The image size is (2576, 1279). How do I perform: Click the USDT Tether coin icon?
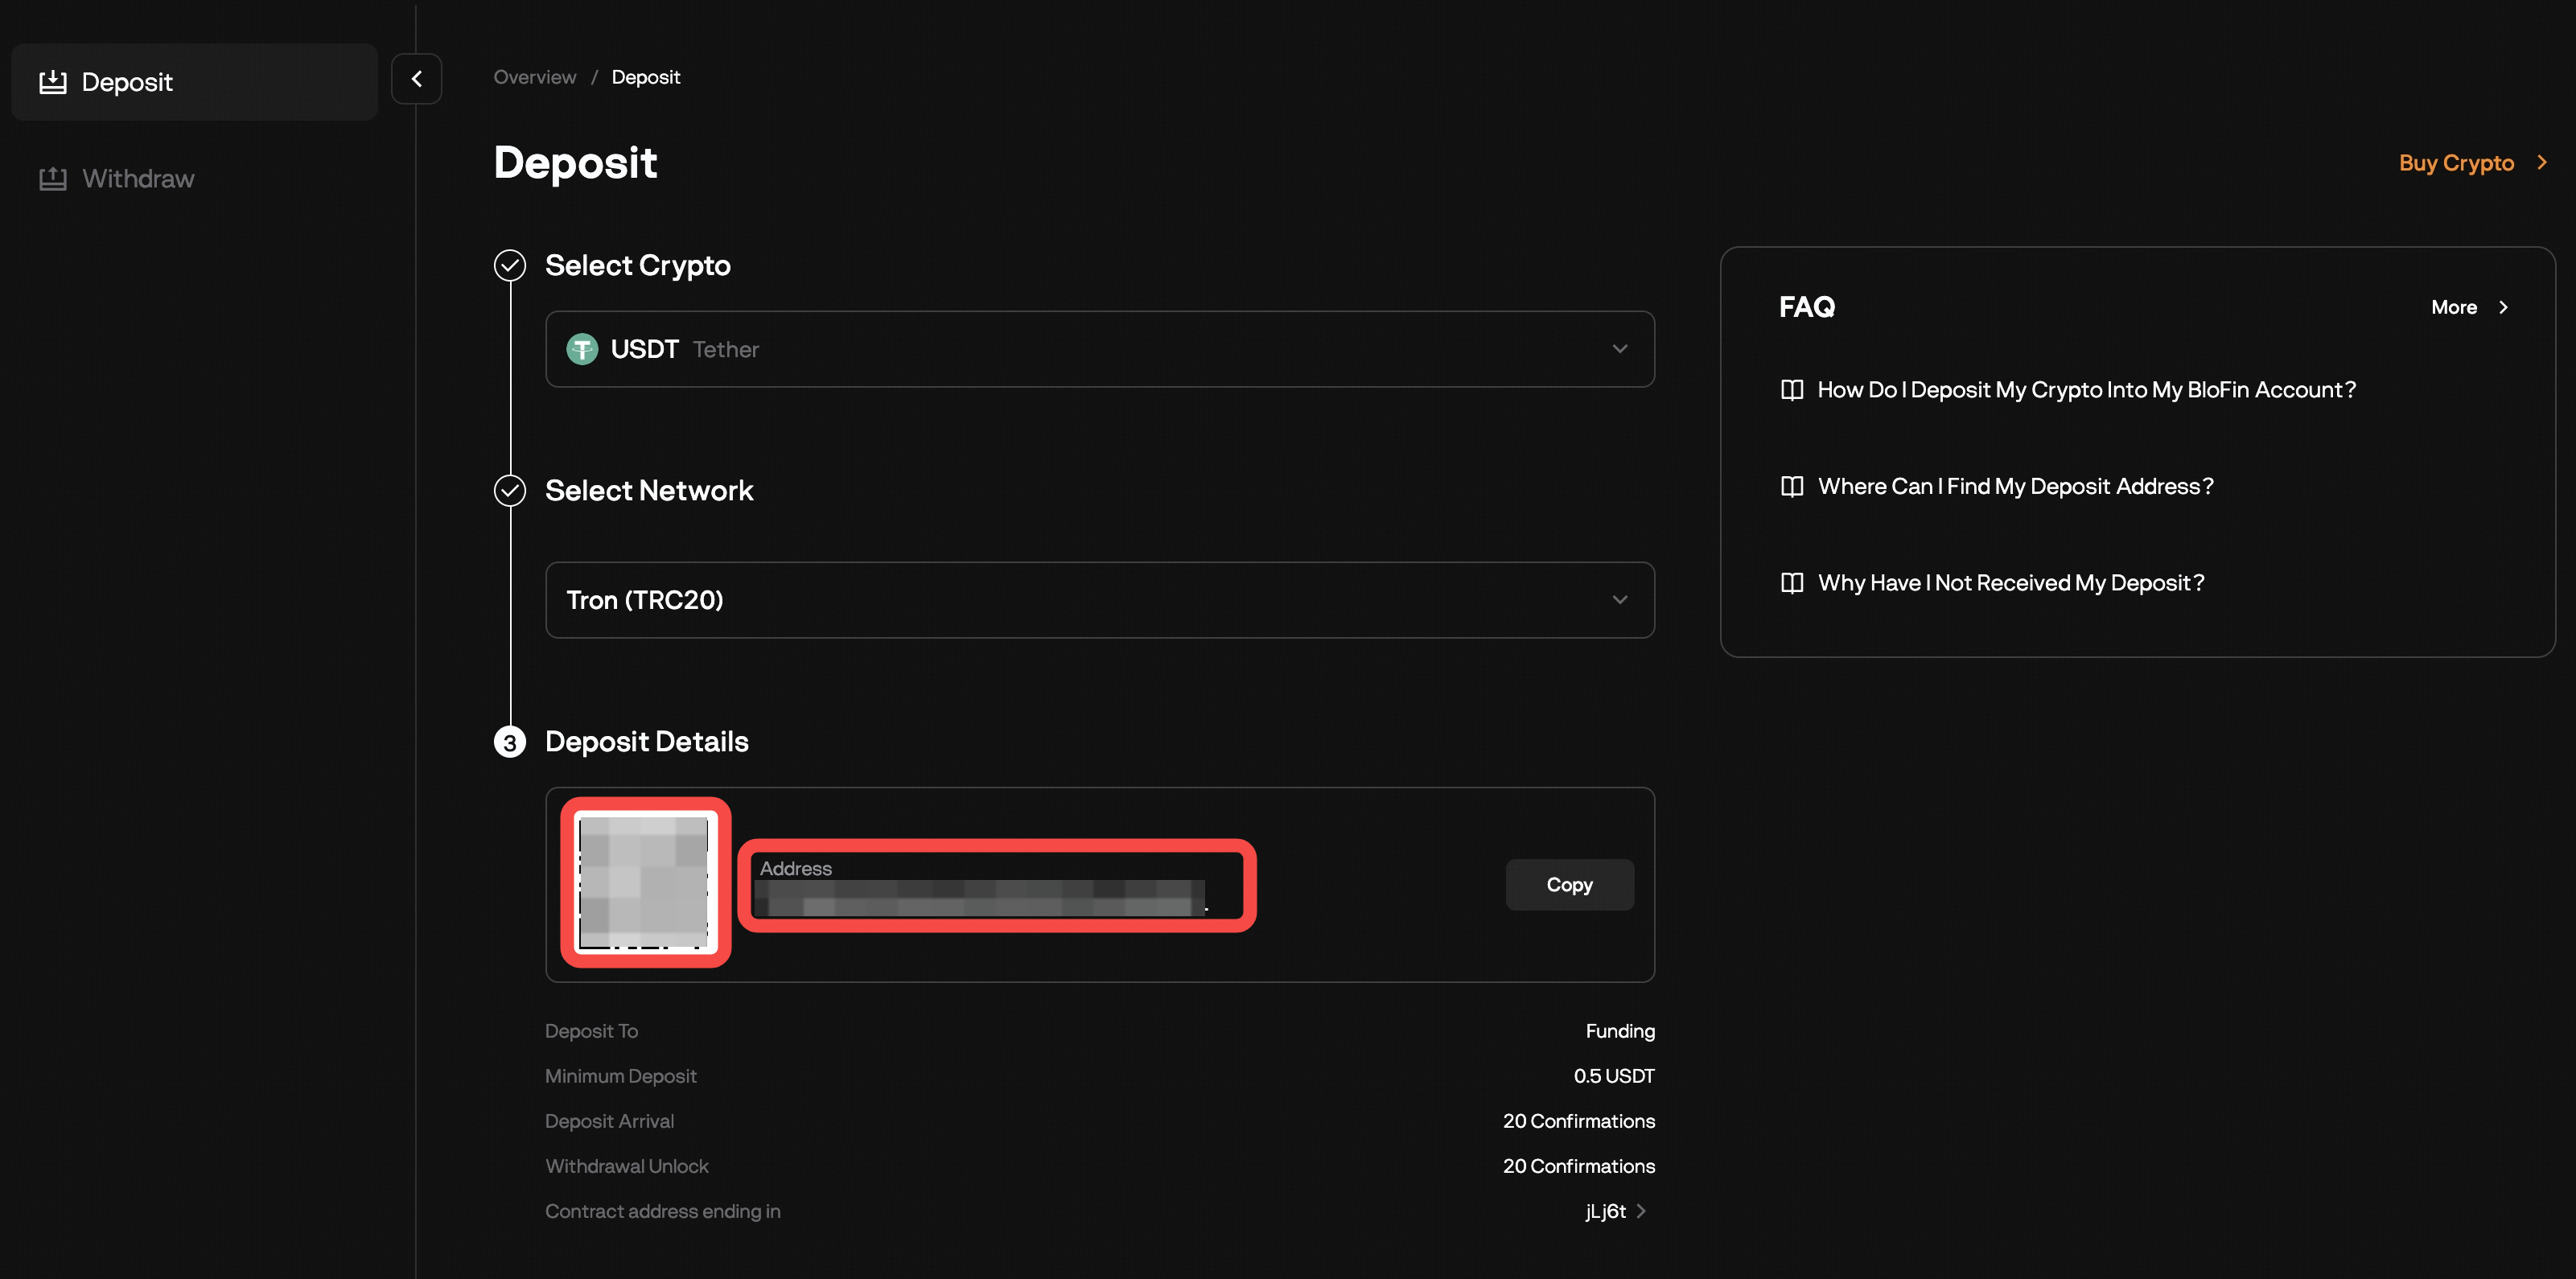[x=582, y=349]
